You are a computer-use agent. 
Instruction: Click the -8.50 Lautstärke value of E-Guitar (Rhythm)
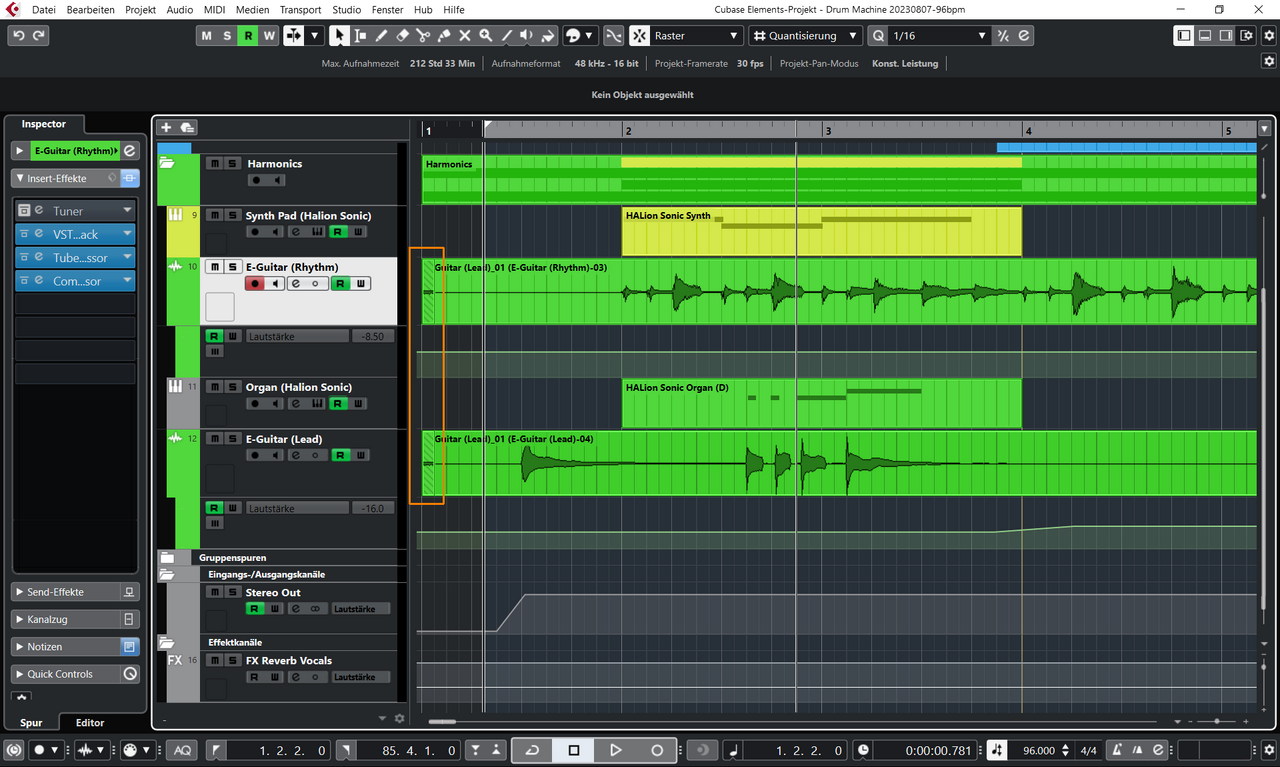(x=372, y=336)
